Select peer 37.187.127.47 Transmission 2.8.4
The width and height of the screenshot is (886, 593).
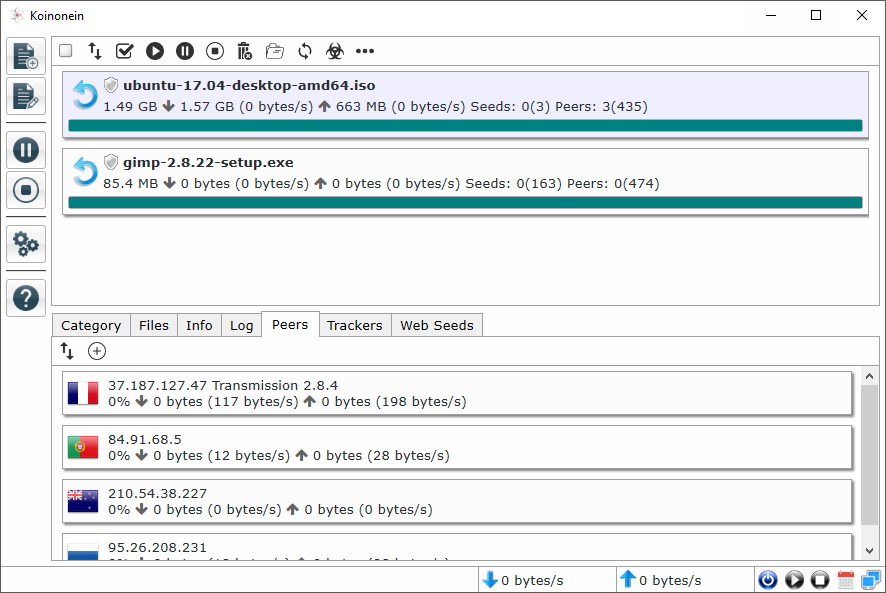(x=457, y=393)
